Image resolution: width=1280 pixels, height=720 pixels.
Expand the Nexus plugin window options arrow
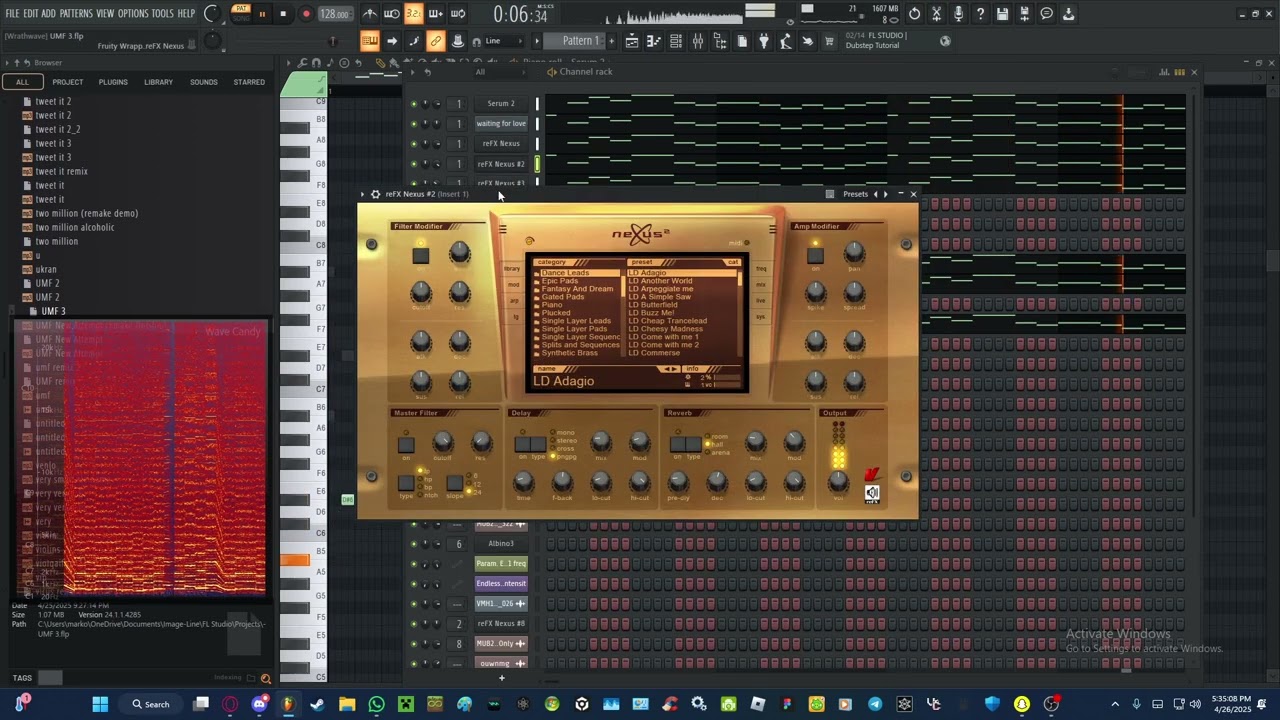(x=363, y=194)
